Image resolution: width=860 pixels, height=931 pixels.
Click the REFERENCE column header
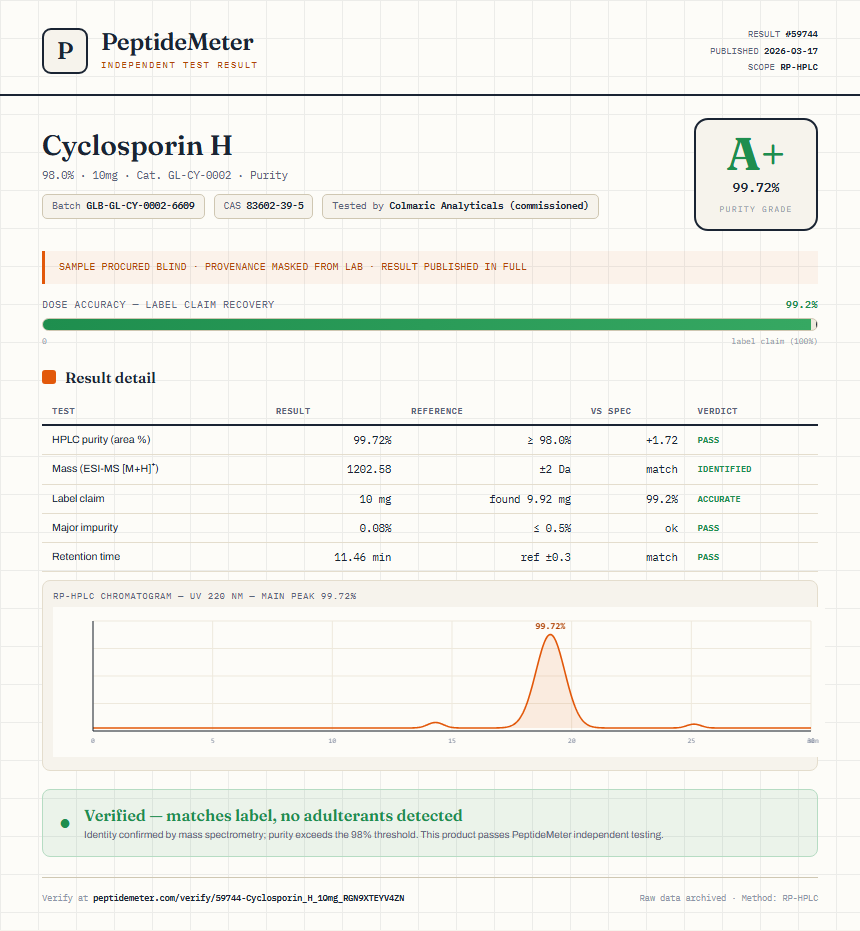tap(437, 411)
